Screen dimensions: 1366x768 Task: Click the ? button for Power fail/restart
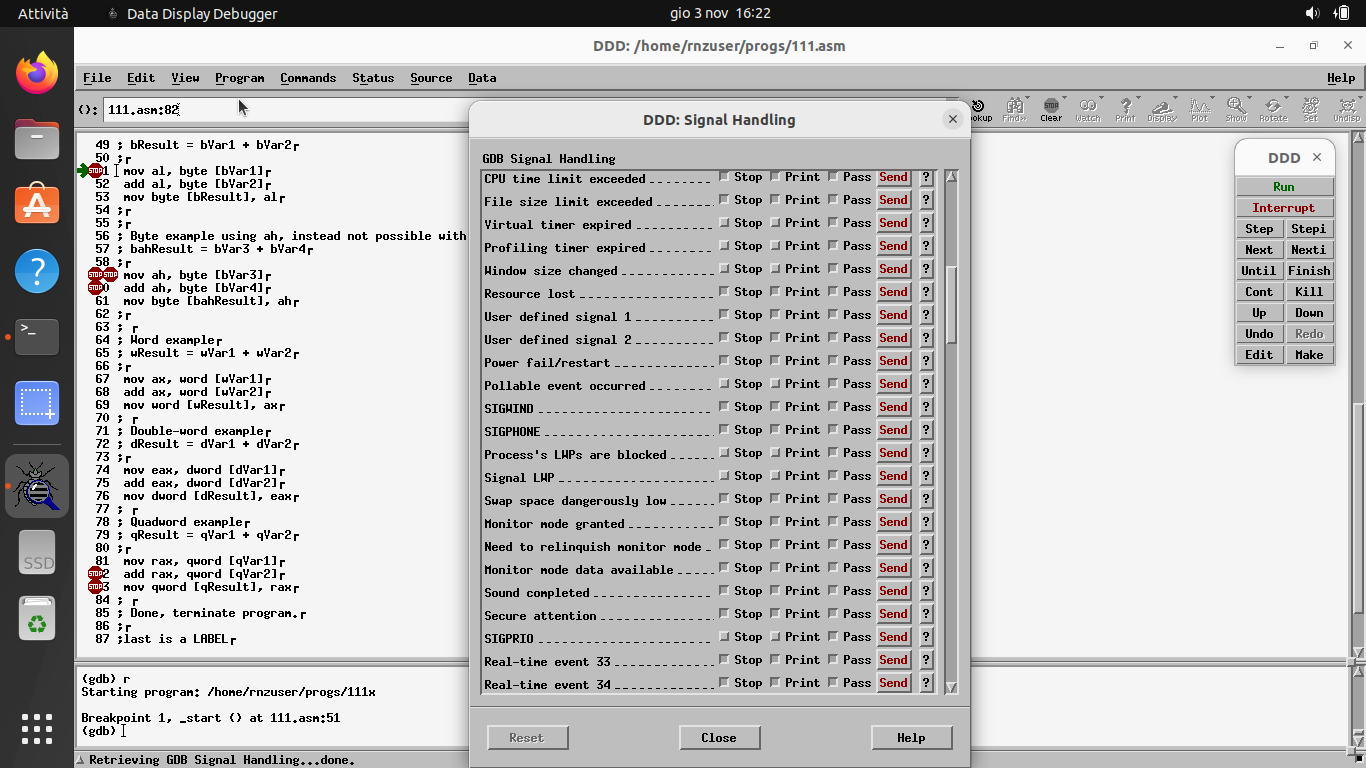[x=926, y=361]
